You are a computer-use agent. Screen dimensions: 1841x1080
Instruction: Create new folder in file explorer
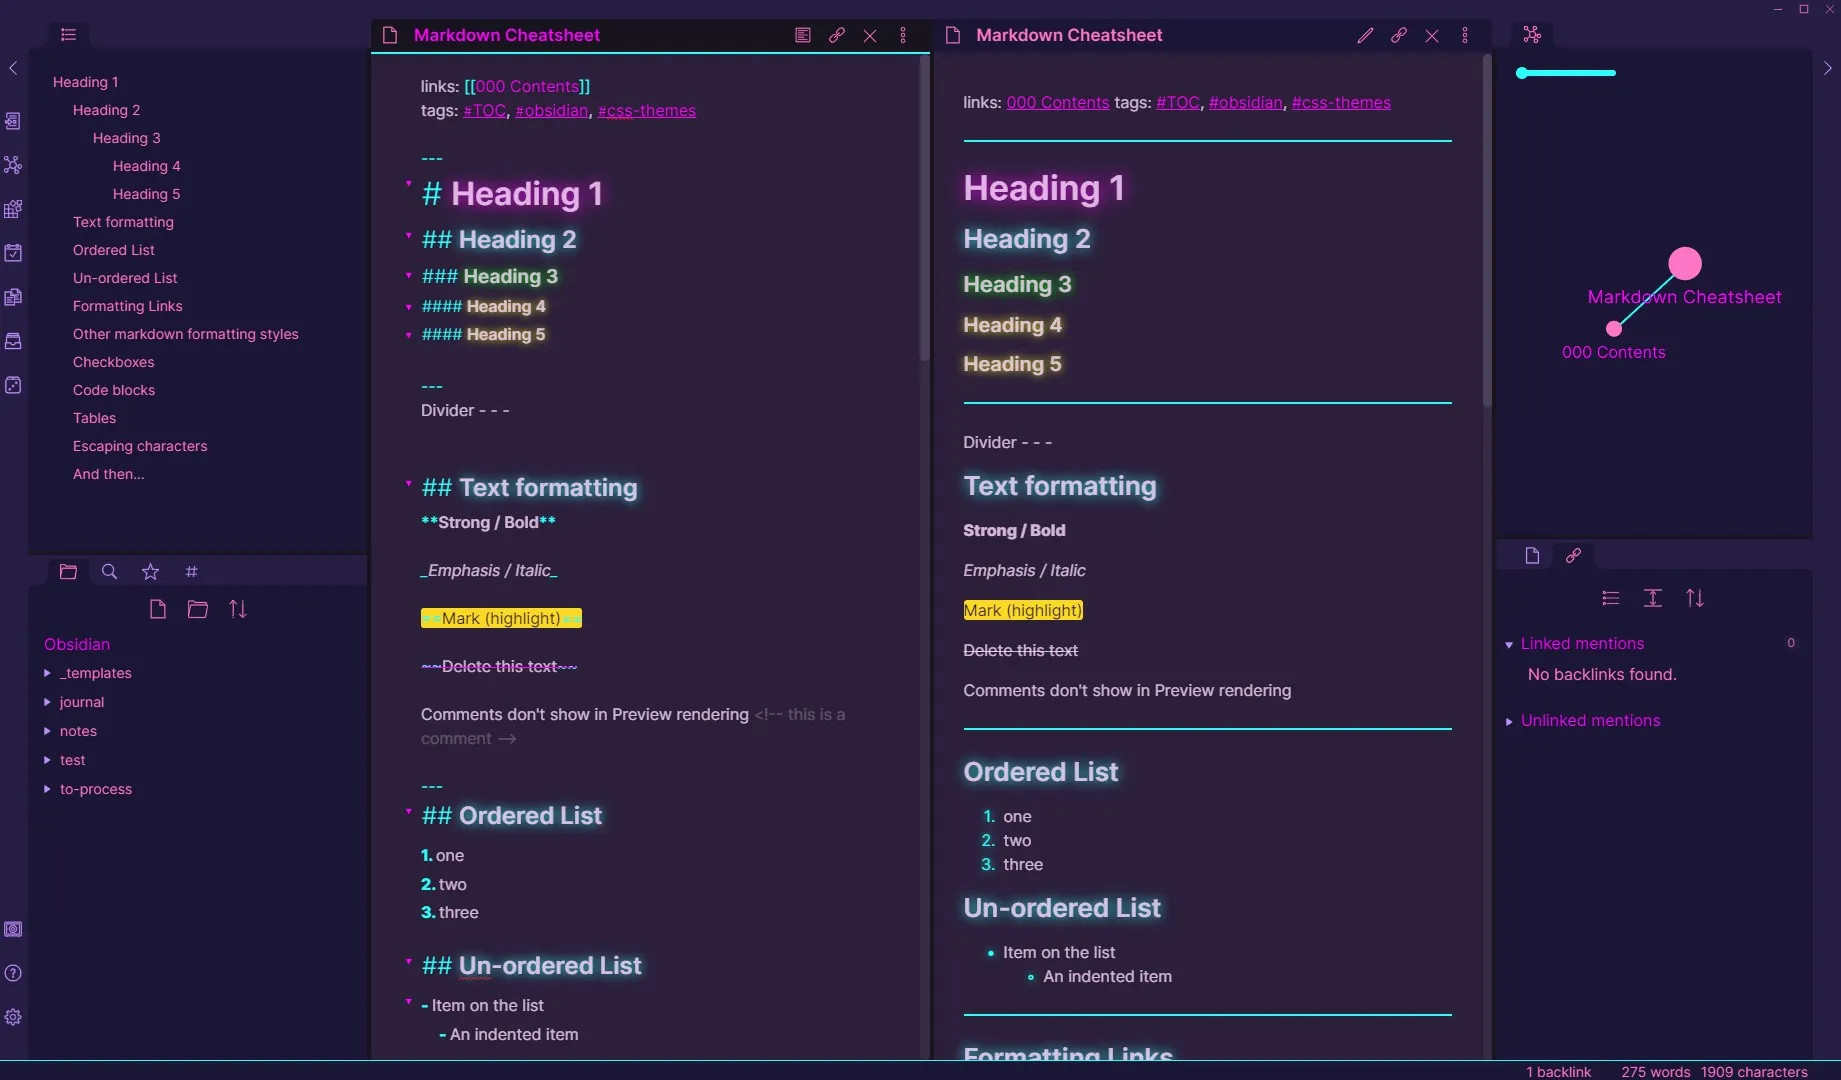click(x=198, y=609)
